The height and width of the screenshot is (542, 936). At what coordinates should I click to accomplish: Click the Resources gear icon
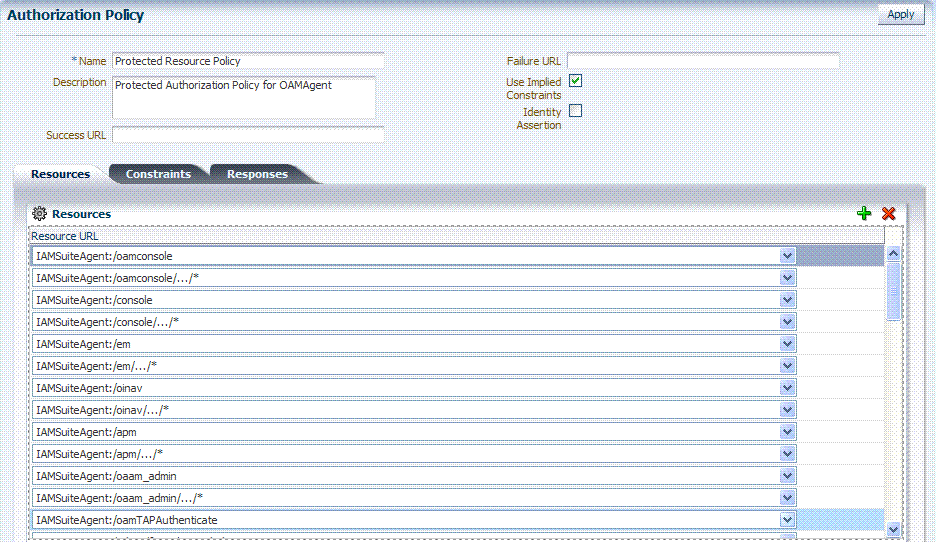click(39, 214)
